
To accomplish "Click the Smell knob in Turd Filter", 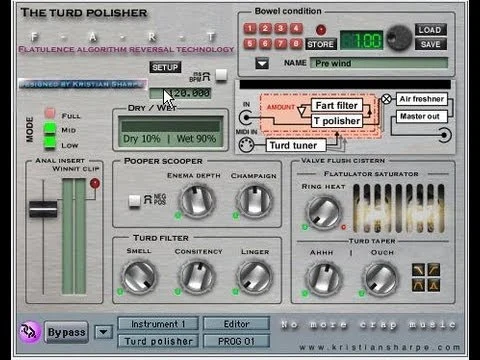I will tap(139, 277).
